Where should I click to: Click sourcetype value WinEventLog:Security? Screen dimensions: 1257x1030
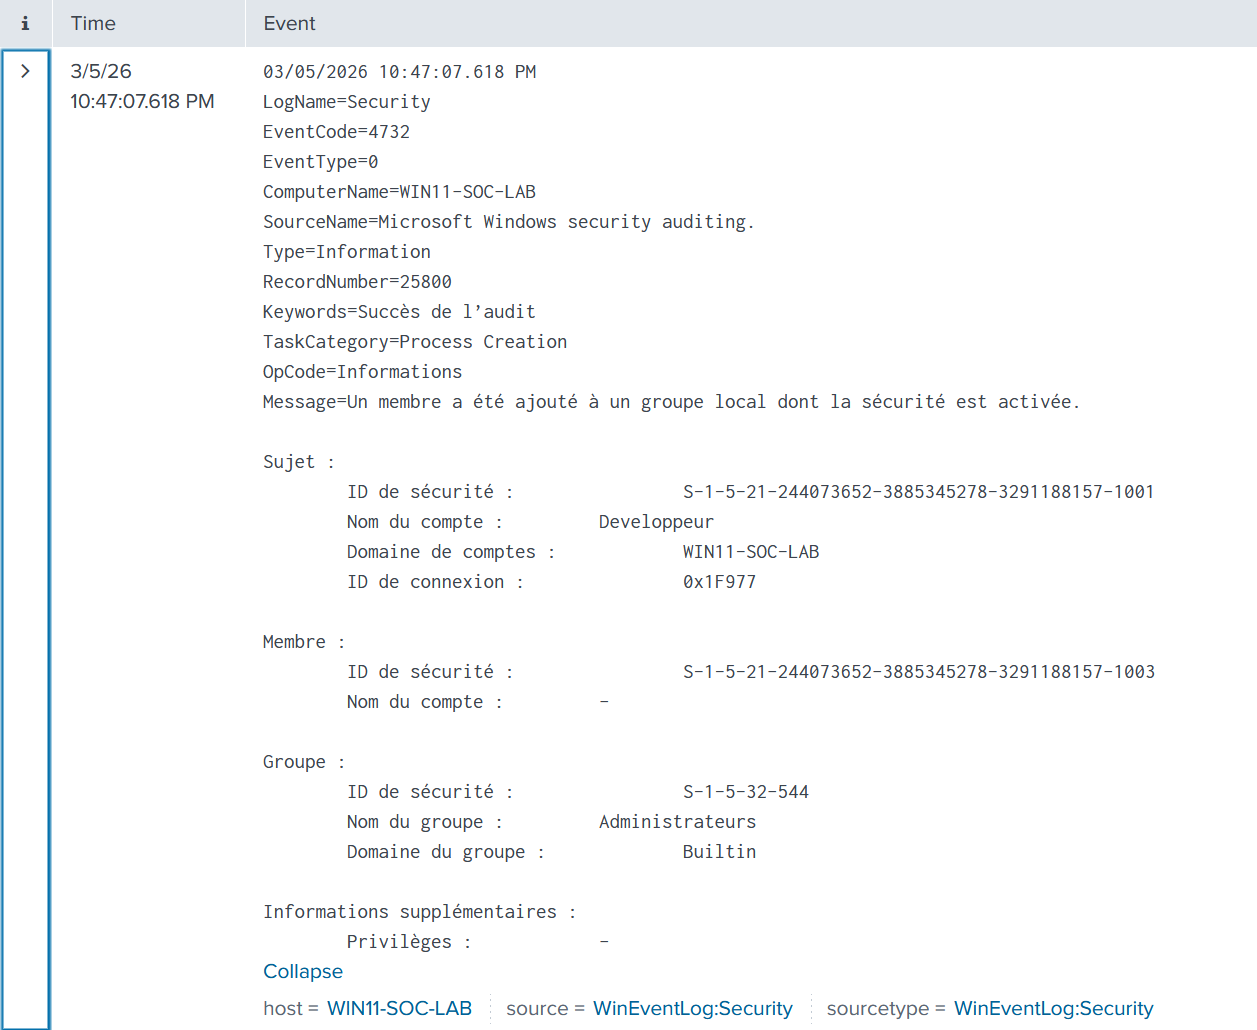click(1054, 1008)
